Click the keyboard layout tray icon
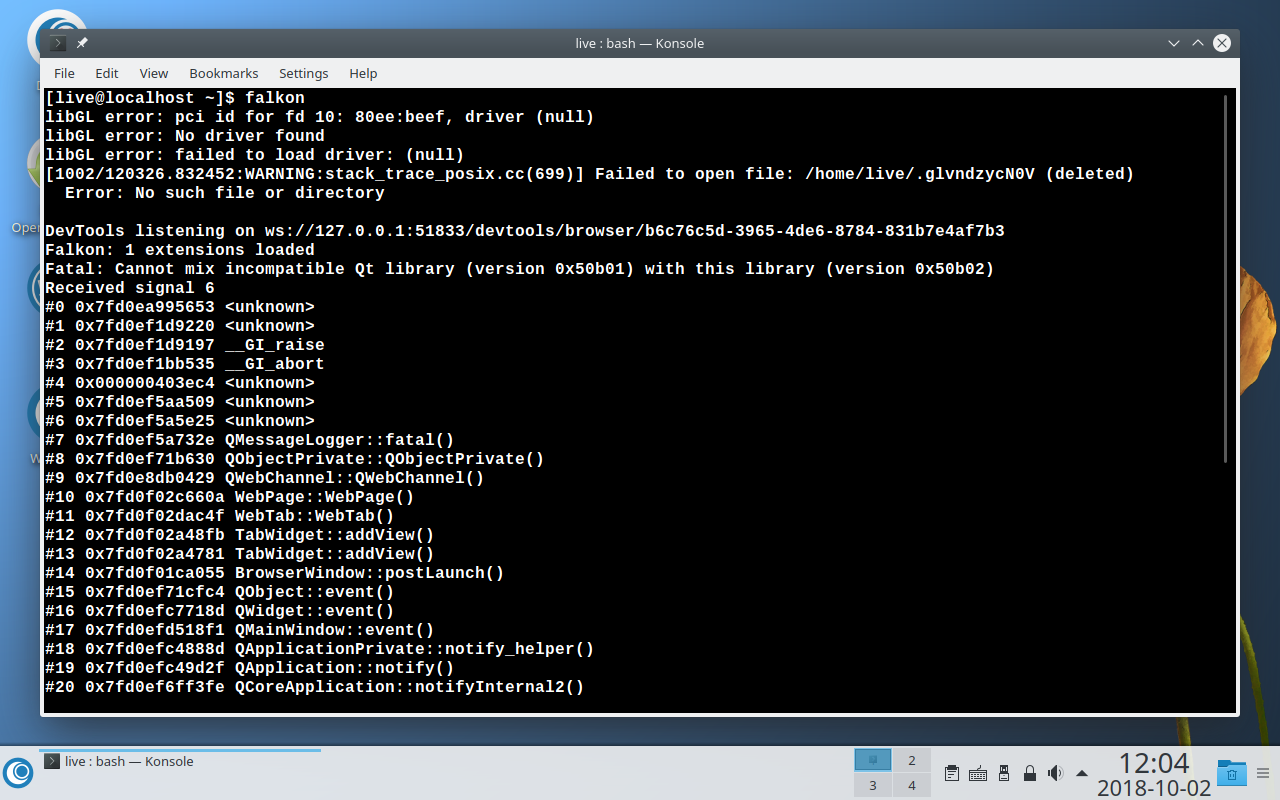Screen dimensions: 1280x800 click(x=978, y=773)
